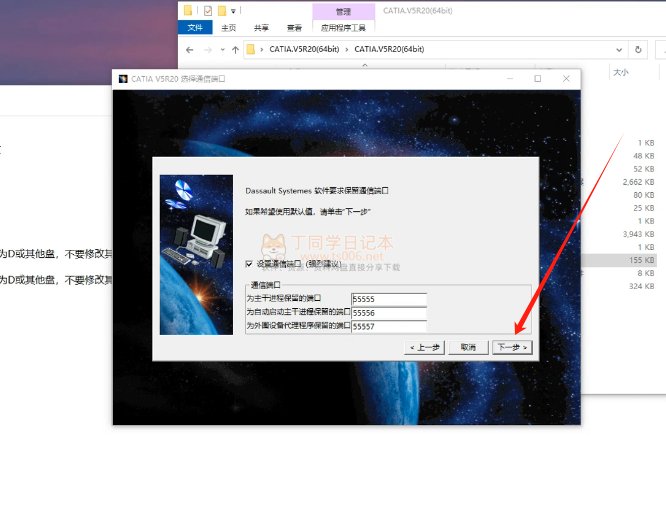
Task: Close the CATIA V5R20 installer window
Action: click(x=566, y=79)
